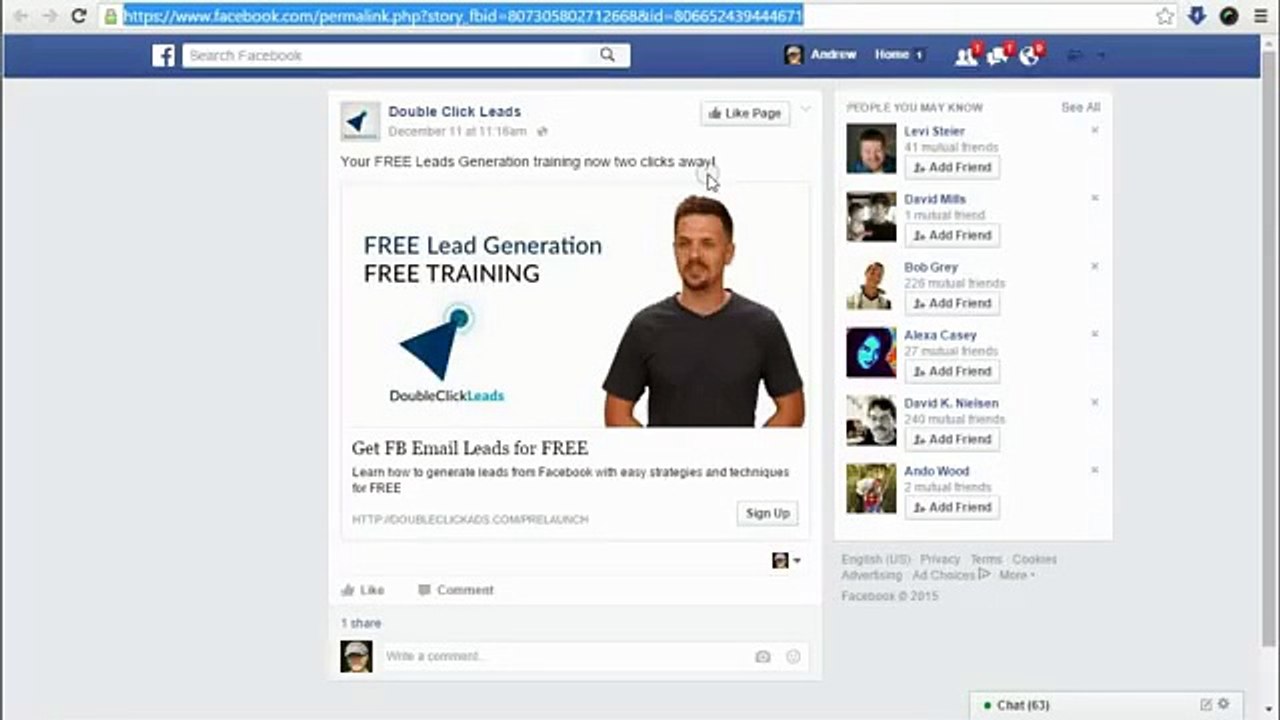Click Double Click Leads page avatar
The height and width of the screenshot is (720, 1280).
click(x=360, y=121)
